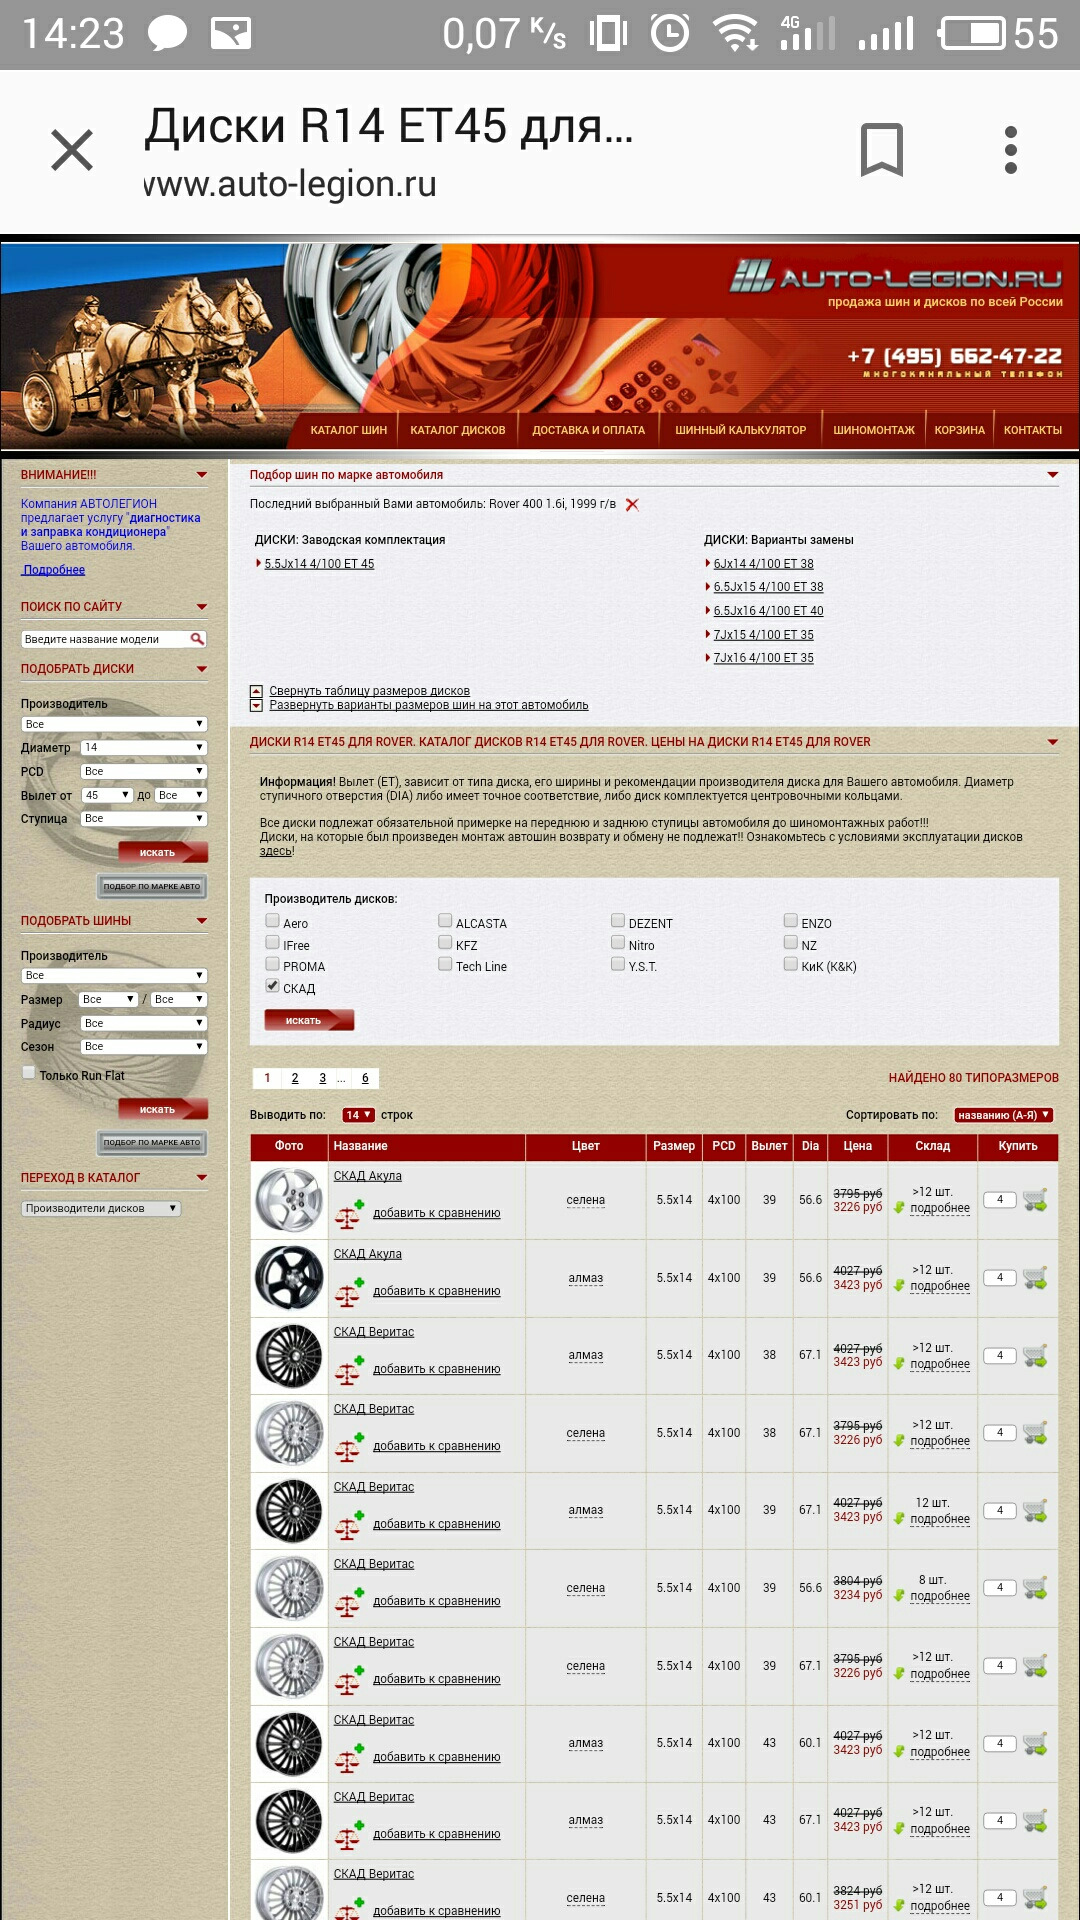Open КОРЗИНА menu item
This screenshot has height=1920, width=1080.
pos(959,430)
